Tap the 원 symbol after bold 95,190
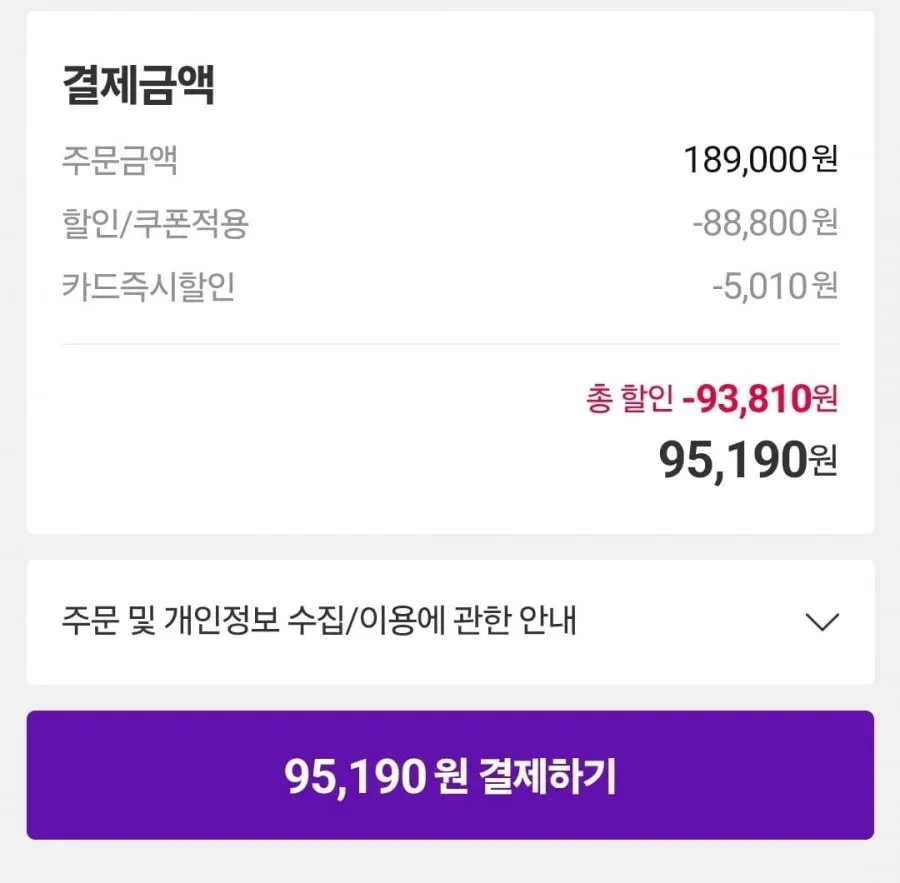 pos(823,462)
